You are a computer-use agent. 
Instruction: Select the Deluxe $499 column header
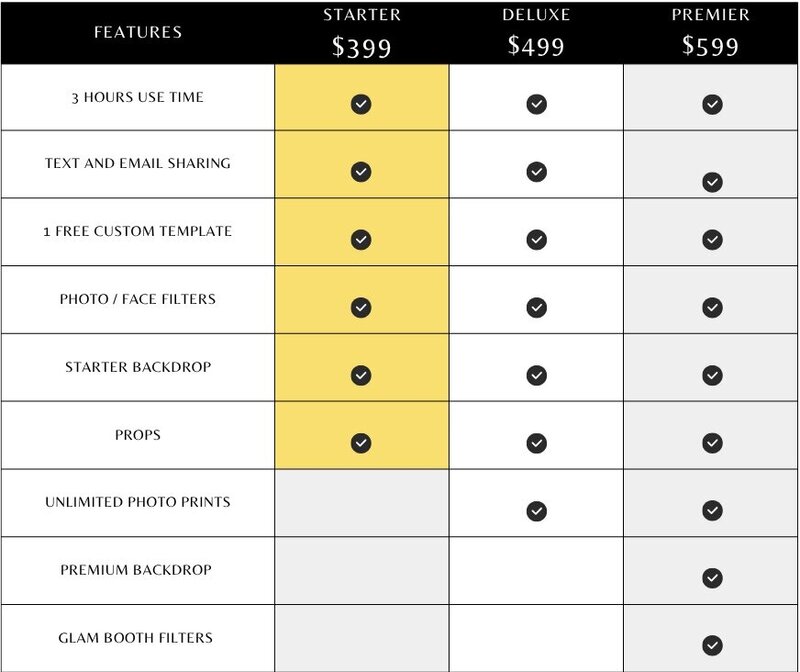tap(536, 32)
